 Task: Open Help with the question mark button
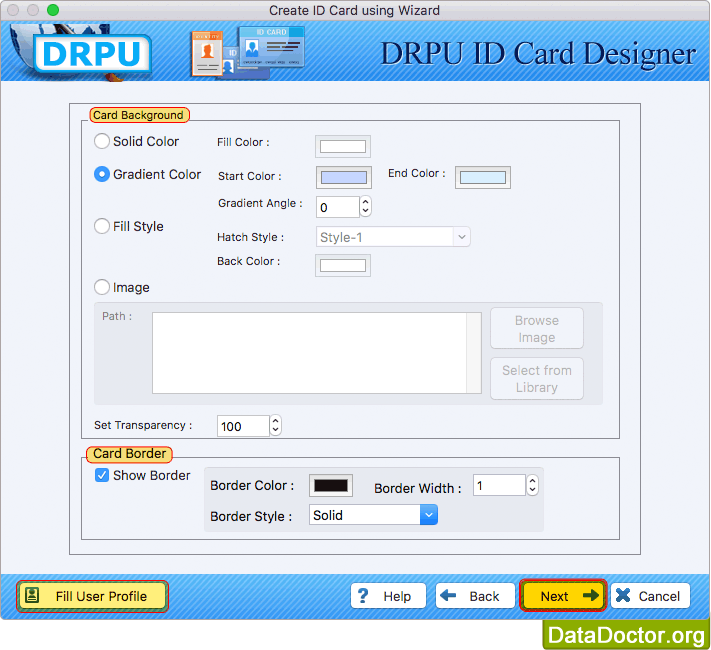388,596
